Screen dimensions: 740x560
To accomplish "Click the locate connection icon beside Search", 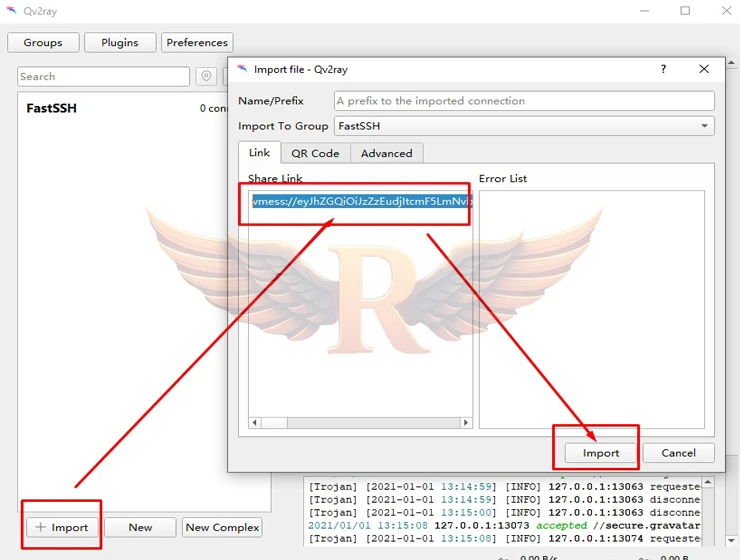I will pyautogui.click(x=206, y=77).
